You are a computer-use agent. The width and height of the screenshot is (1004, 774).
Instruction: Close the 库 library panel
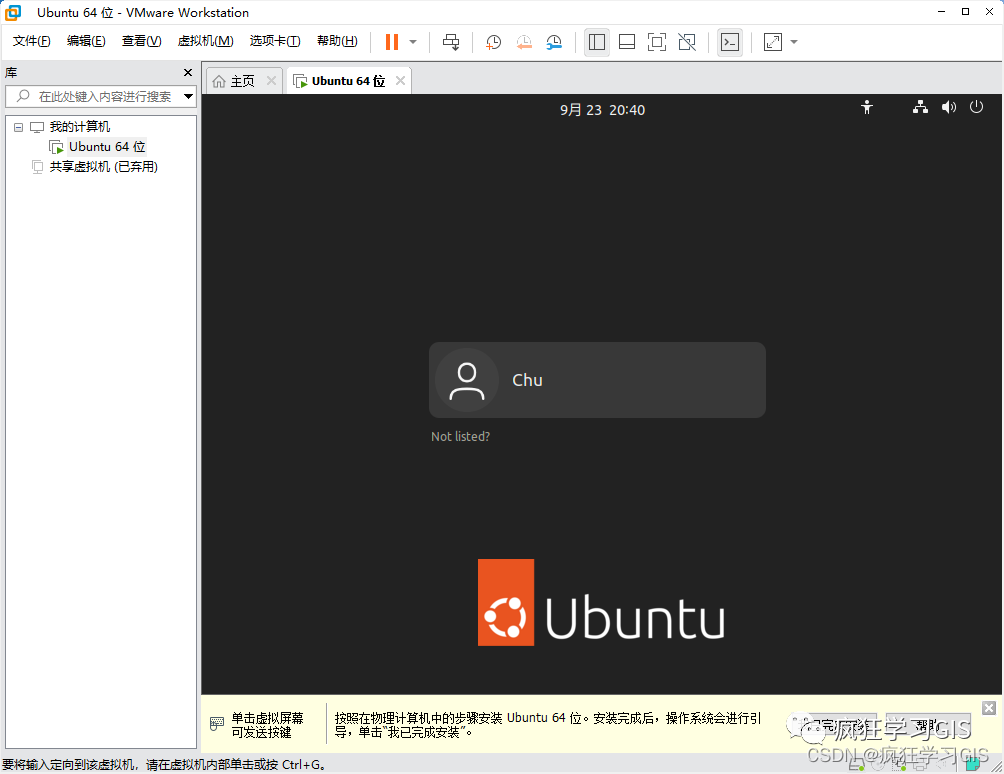[188, 72]
